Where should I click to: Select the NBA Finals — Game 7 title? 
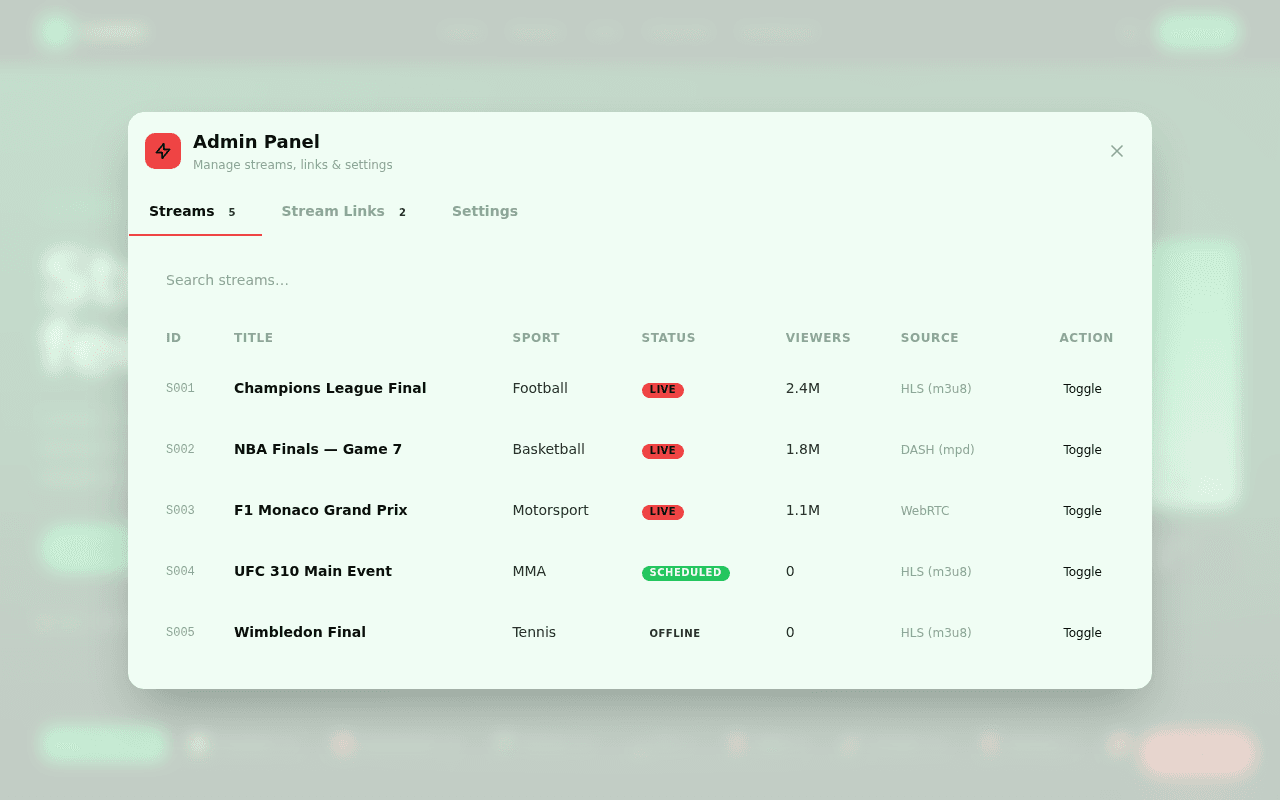tap(318, 449)
